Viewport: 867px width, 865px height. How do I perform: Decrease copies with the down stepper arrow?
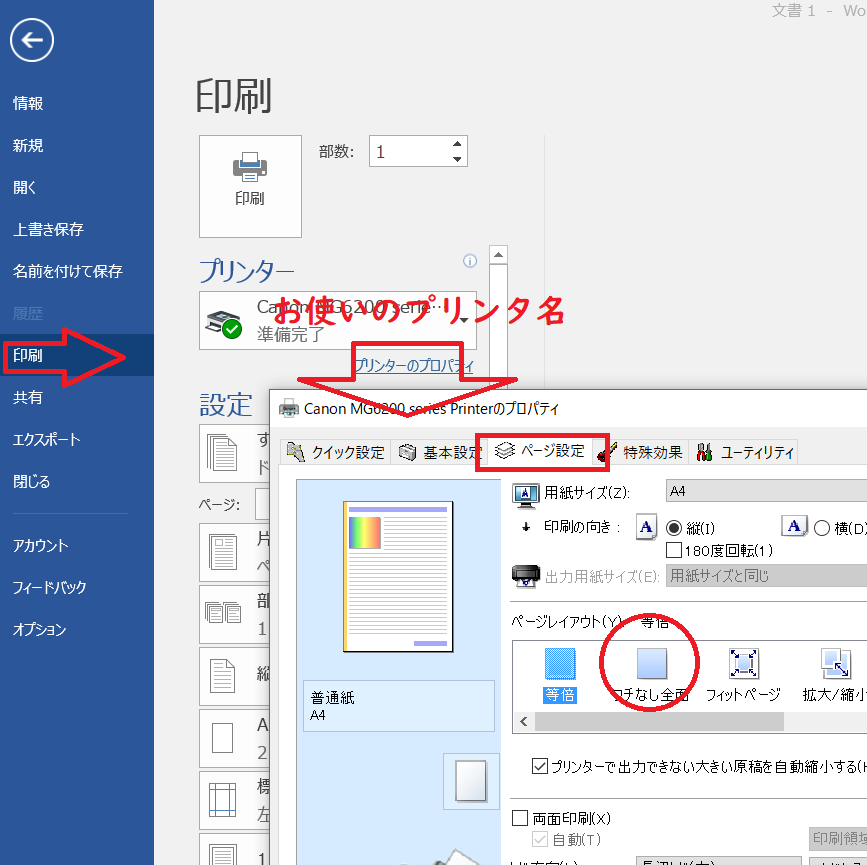(457, 159)
